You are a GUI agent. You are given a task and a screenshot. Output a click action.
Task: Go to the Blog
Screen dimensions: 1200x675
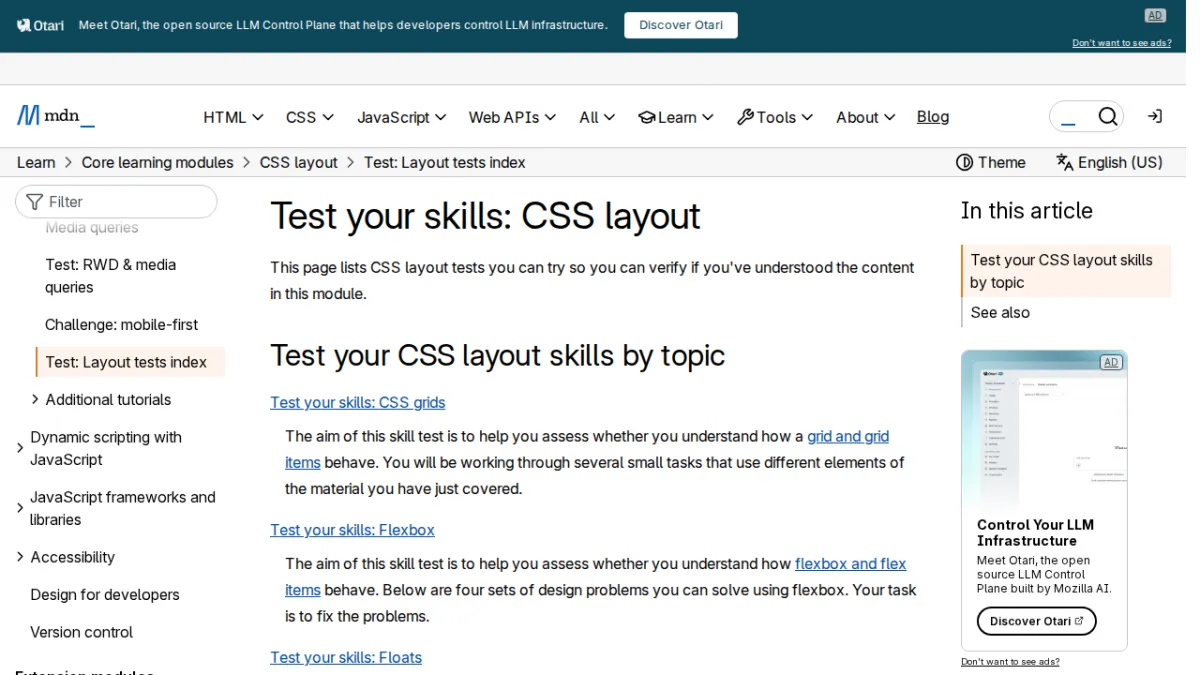point(933,117)
